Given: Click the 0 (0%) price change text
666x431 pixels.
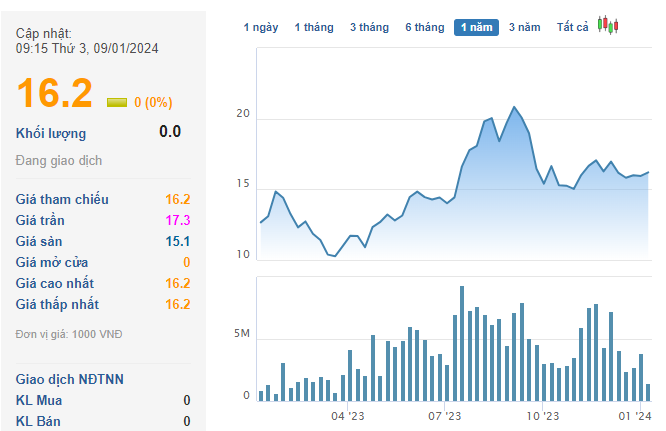Looking at the screenshot, I should coord(153,102).
